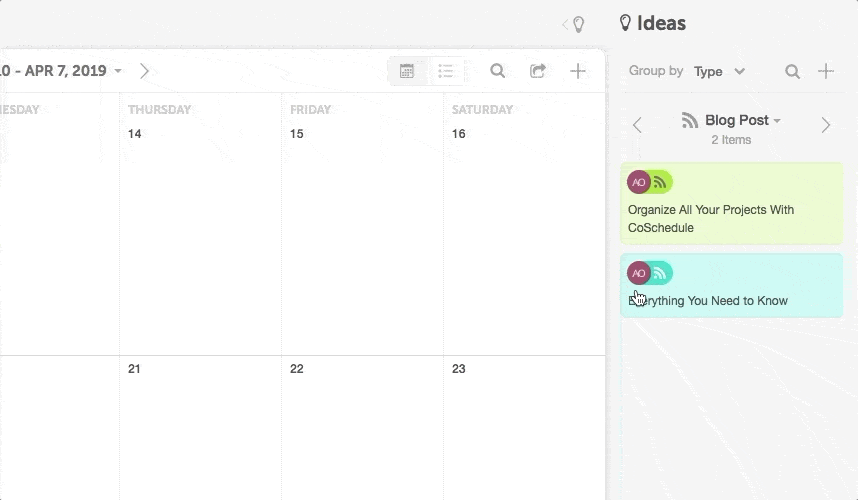Open calendar search with the magnifier icon
Image resolution: width=858 pixels, height=500 pixels.
click(x=497, y=71)
